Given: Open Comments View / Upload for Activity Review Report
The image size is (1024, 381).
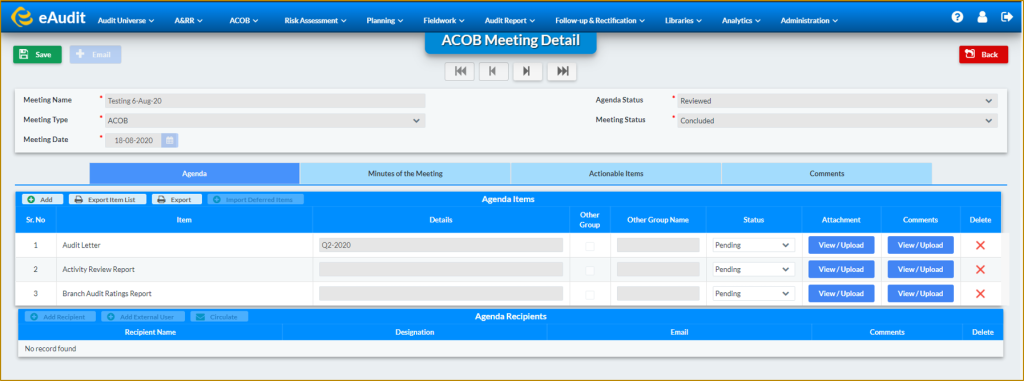Looking at the screenshot, I should click(920, 269).
